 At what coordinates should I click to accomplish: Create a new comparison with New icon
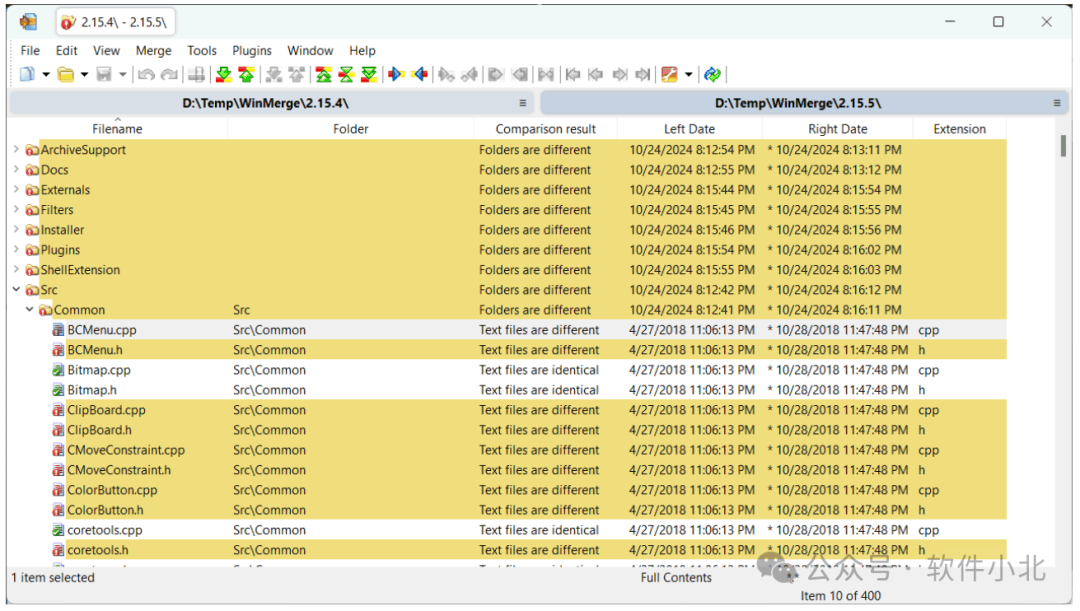pos(27,74)
